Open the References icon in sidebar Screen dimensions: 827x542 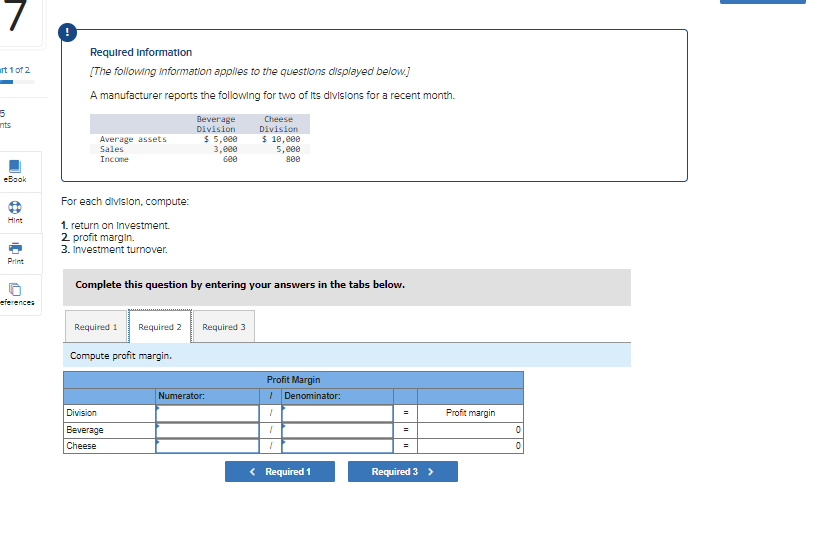click(15, 289)
